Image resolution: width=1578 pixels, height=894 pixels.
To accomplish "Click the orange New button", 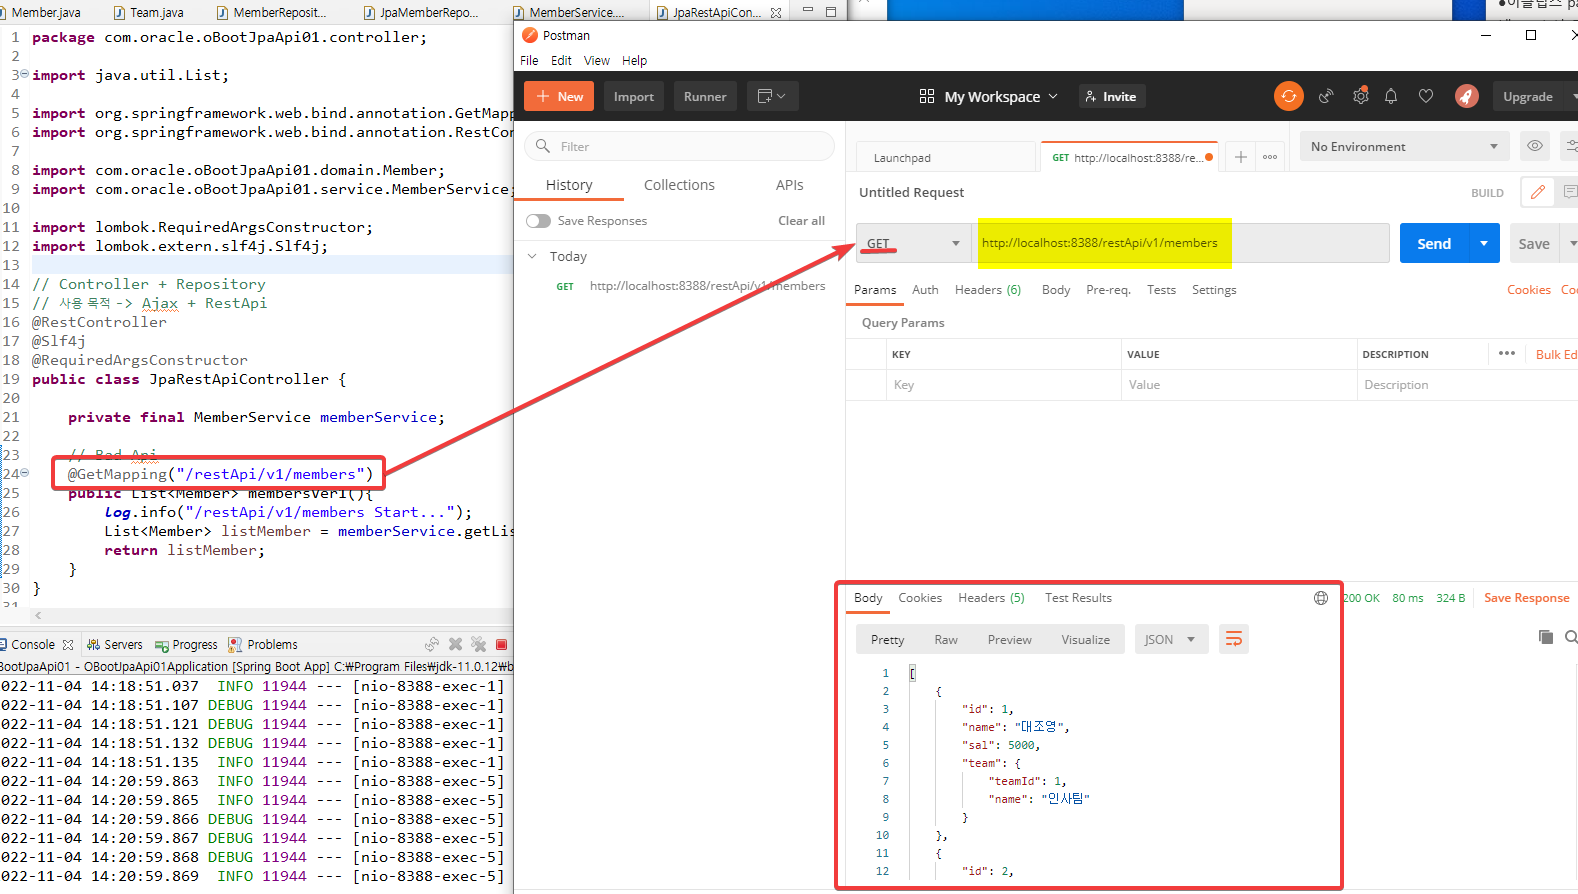I will pos(559,96).
